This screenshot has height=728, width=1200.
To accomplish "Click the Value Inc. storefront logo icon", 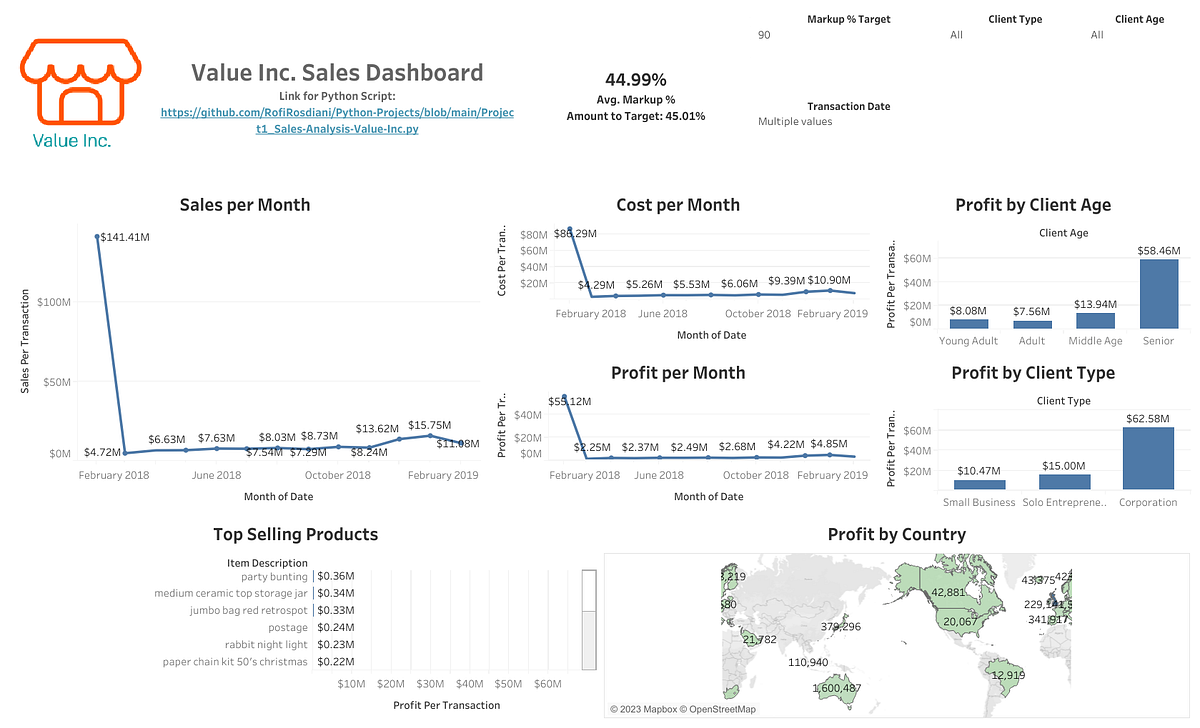I will 79,82.
